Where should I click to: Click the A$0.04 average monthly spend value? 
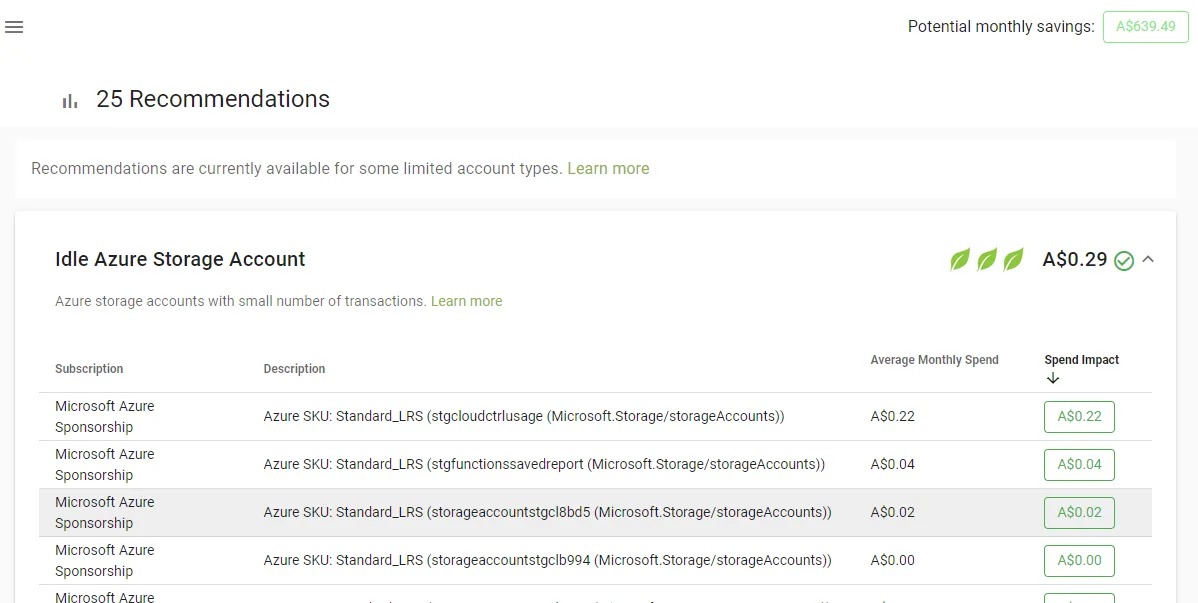[x=892, y=465]
